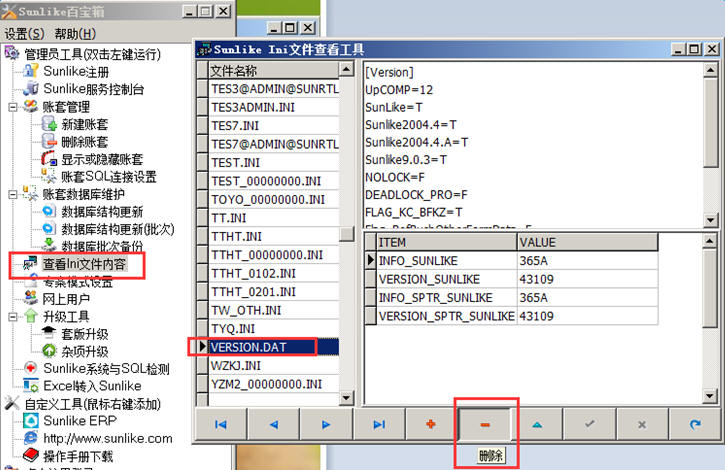This screenshot has height=470, width=725.
Task: Click VERSION_SUNLIKE value cell 43109
Action: click(588, 279)
